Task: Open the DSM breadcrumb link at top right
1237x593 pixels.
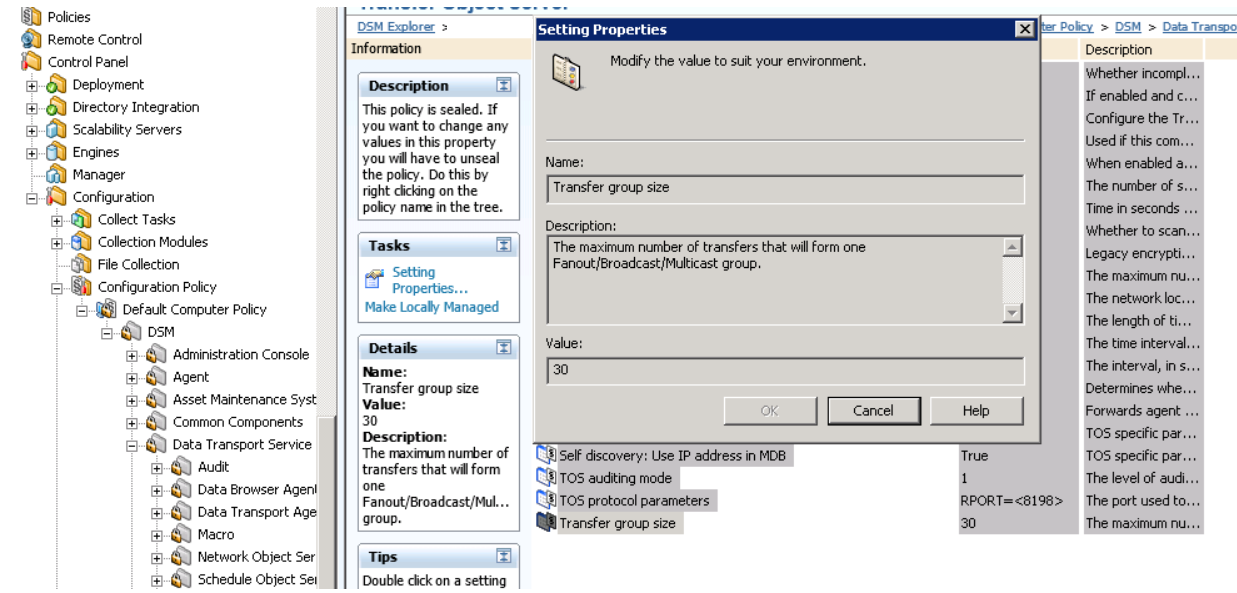Action: point(1128,27)
